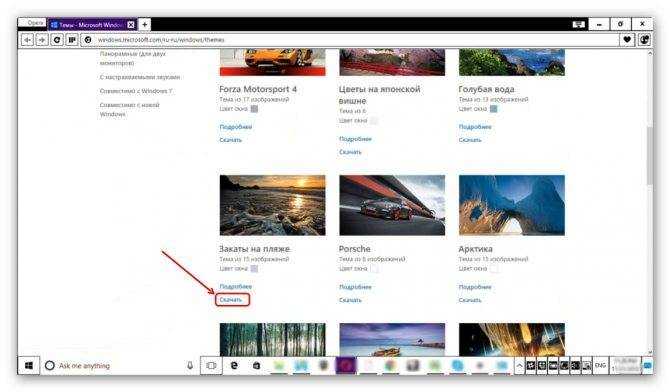Click the browser forward arrow button

click(42, 40)
